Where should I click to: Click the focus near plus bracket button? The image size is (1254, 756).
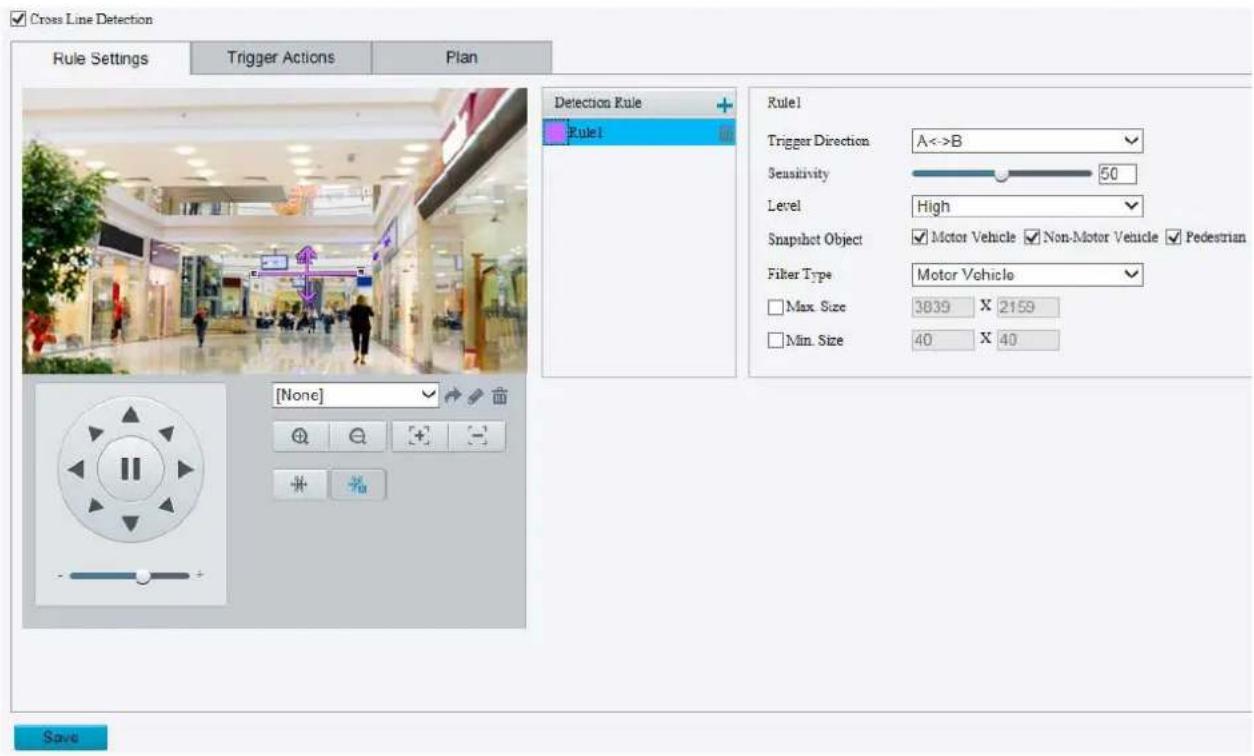point(418,436)
